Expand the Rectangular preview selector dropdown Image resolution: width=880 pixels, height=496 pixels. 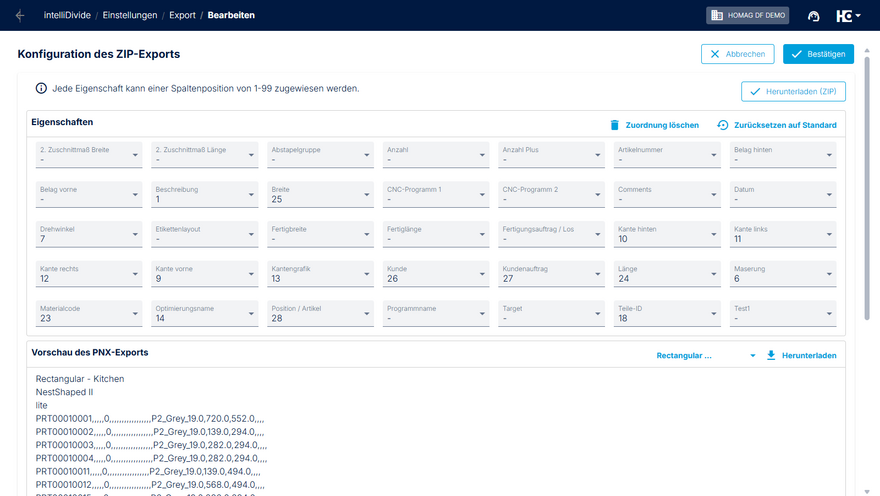click(752, 355)
